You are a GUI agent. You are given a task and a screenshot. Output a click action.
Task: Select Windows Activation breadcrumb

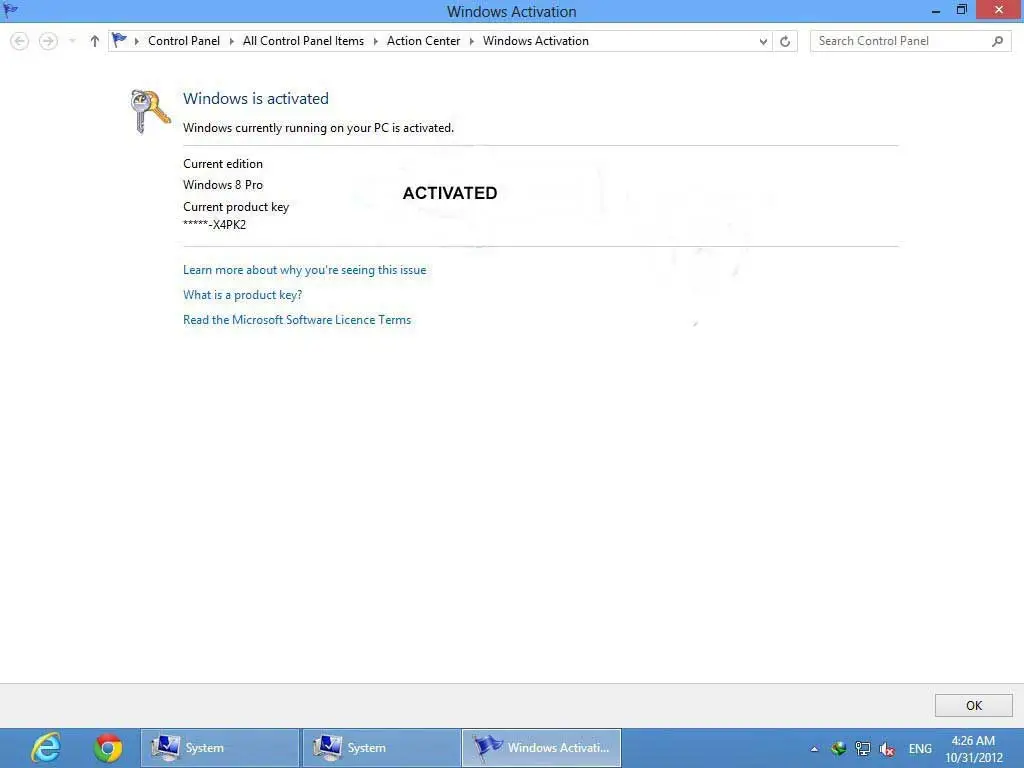[536, 40]
